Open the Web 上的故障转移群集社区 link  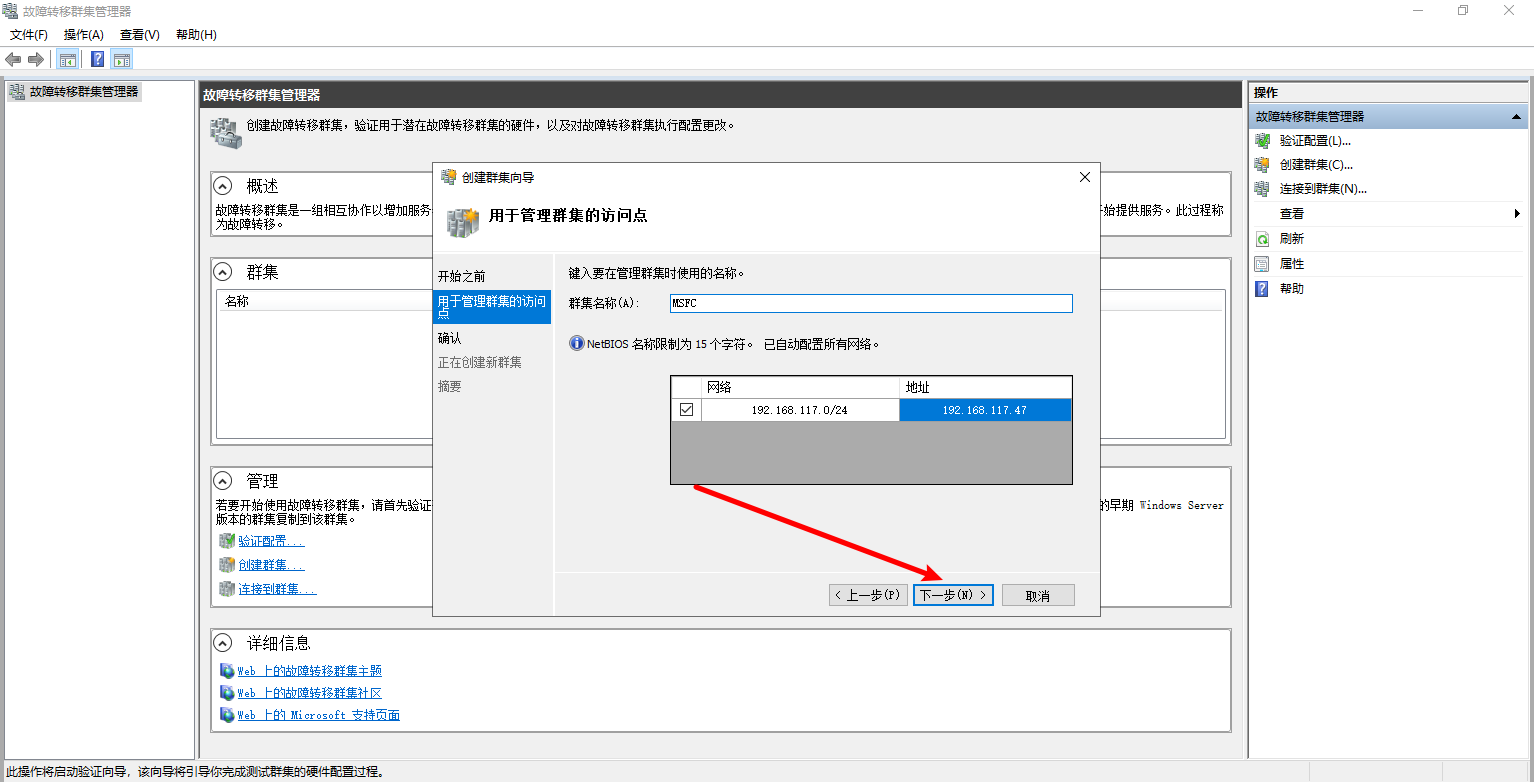[309, 693]
